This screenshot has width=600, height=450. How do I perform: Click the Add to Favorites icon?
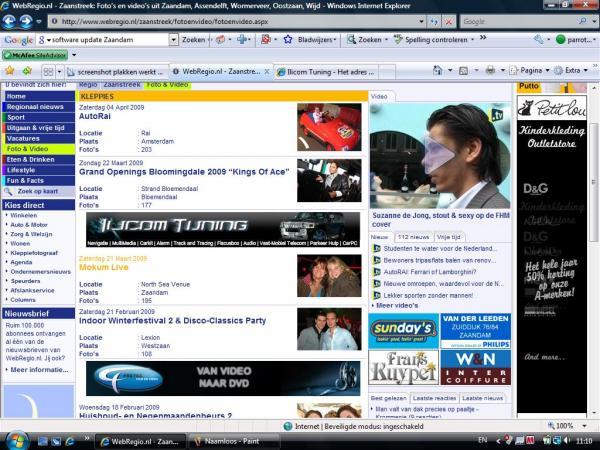[x=27, y=71]
